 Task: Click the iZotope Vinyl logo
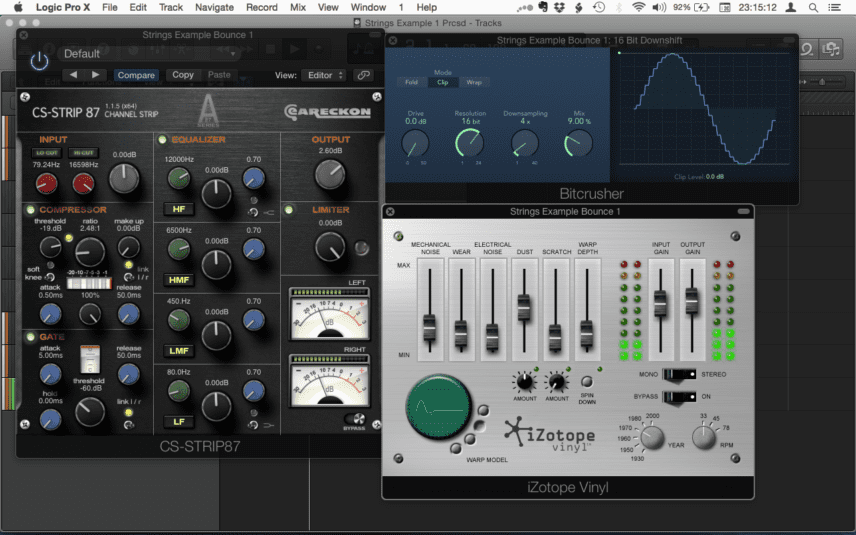point(549,435)
